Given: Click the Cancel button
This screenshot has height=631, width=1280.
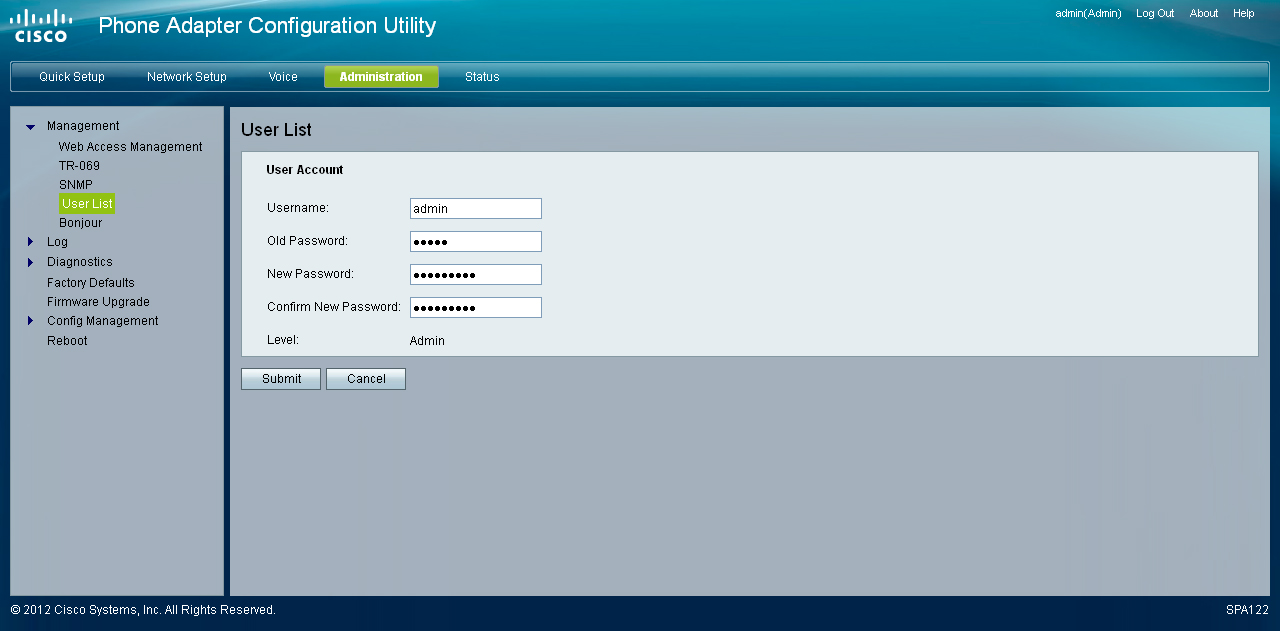Looking at the screenshot, I should [366, 379].
